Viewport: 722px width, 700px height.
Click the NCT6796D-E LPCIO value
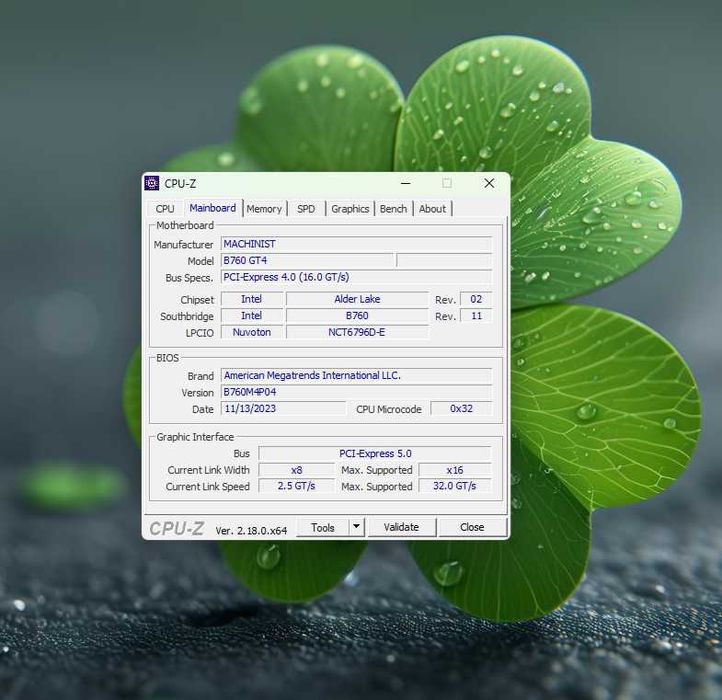[357, 332]
